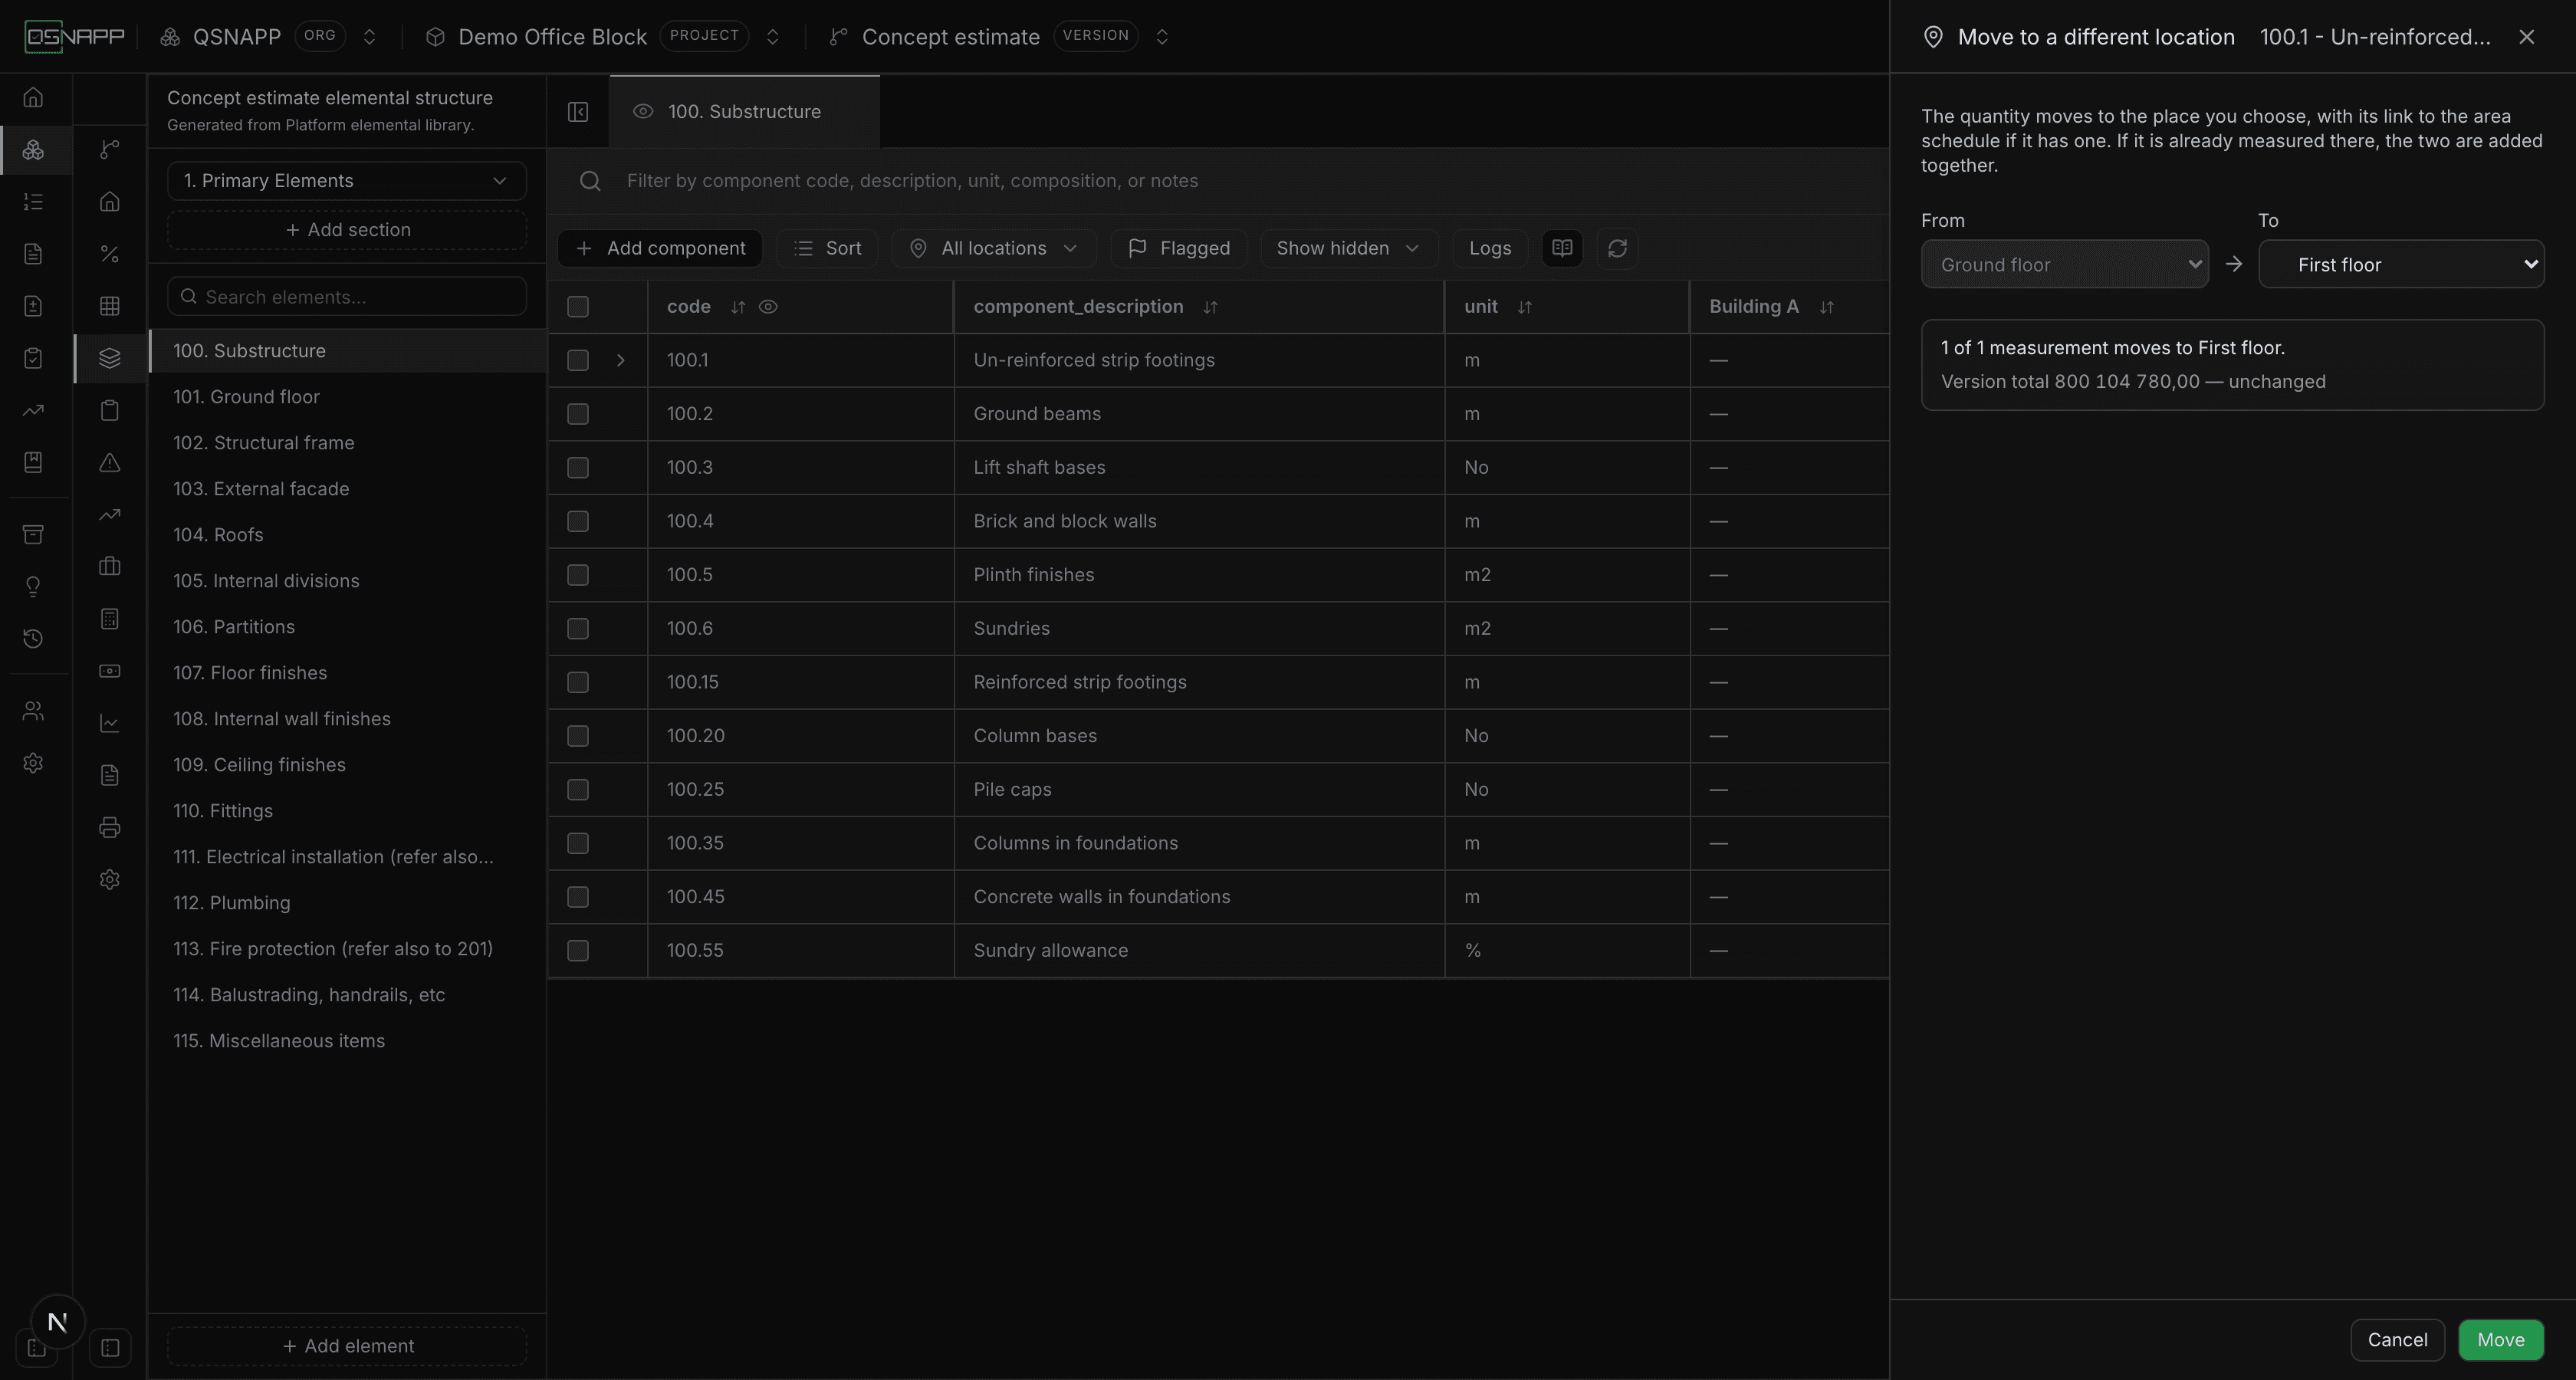Refresh the component table
This screenshot has height=1380, width=2576.
(x=1617, y=248)
